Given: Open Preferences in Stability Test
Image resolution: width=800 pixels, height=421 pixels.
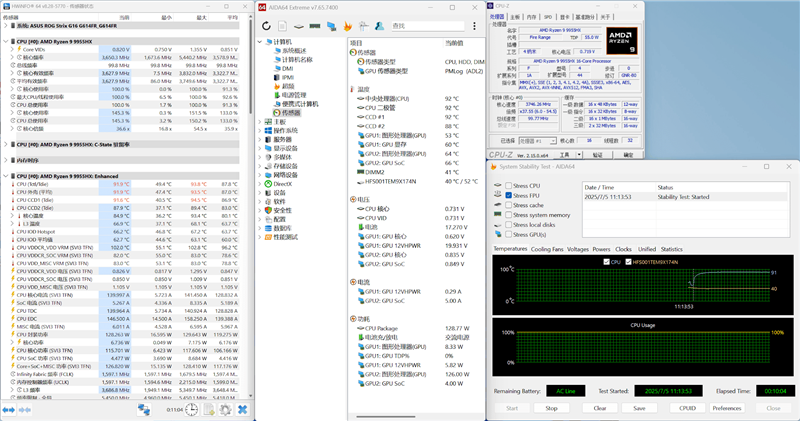Looking at the screenshot, I should click(x=727, y=408).
